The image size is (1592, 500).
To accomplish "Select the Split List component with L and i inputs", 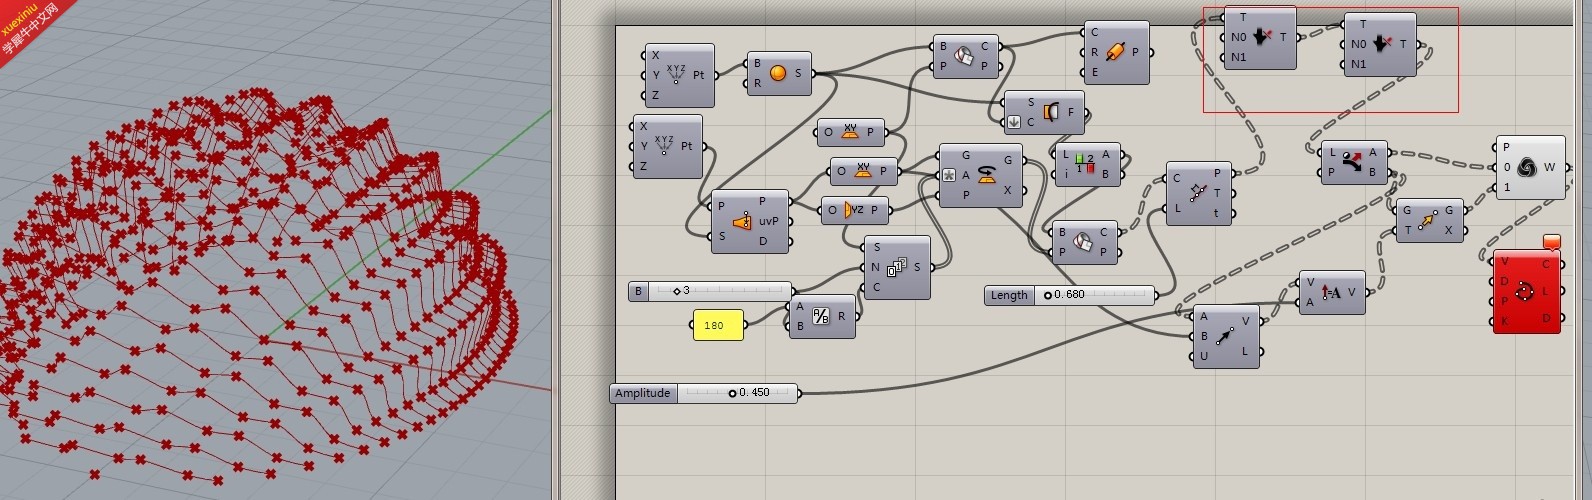I will click(x=1087, y=165).
